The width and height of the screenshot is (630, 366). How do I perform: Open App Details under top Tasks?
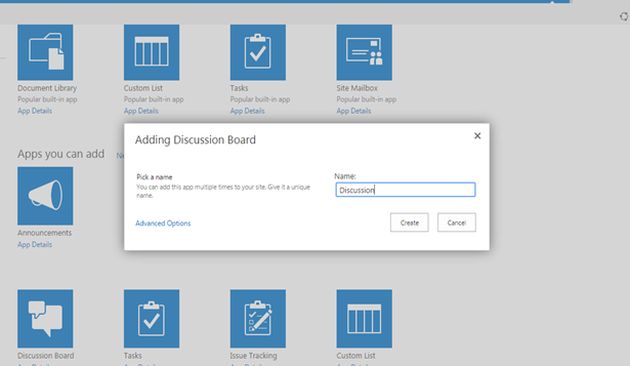coord(247,111)
